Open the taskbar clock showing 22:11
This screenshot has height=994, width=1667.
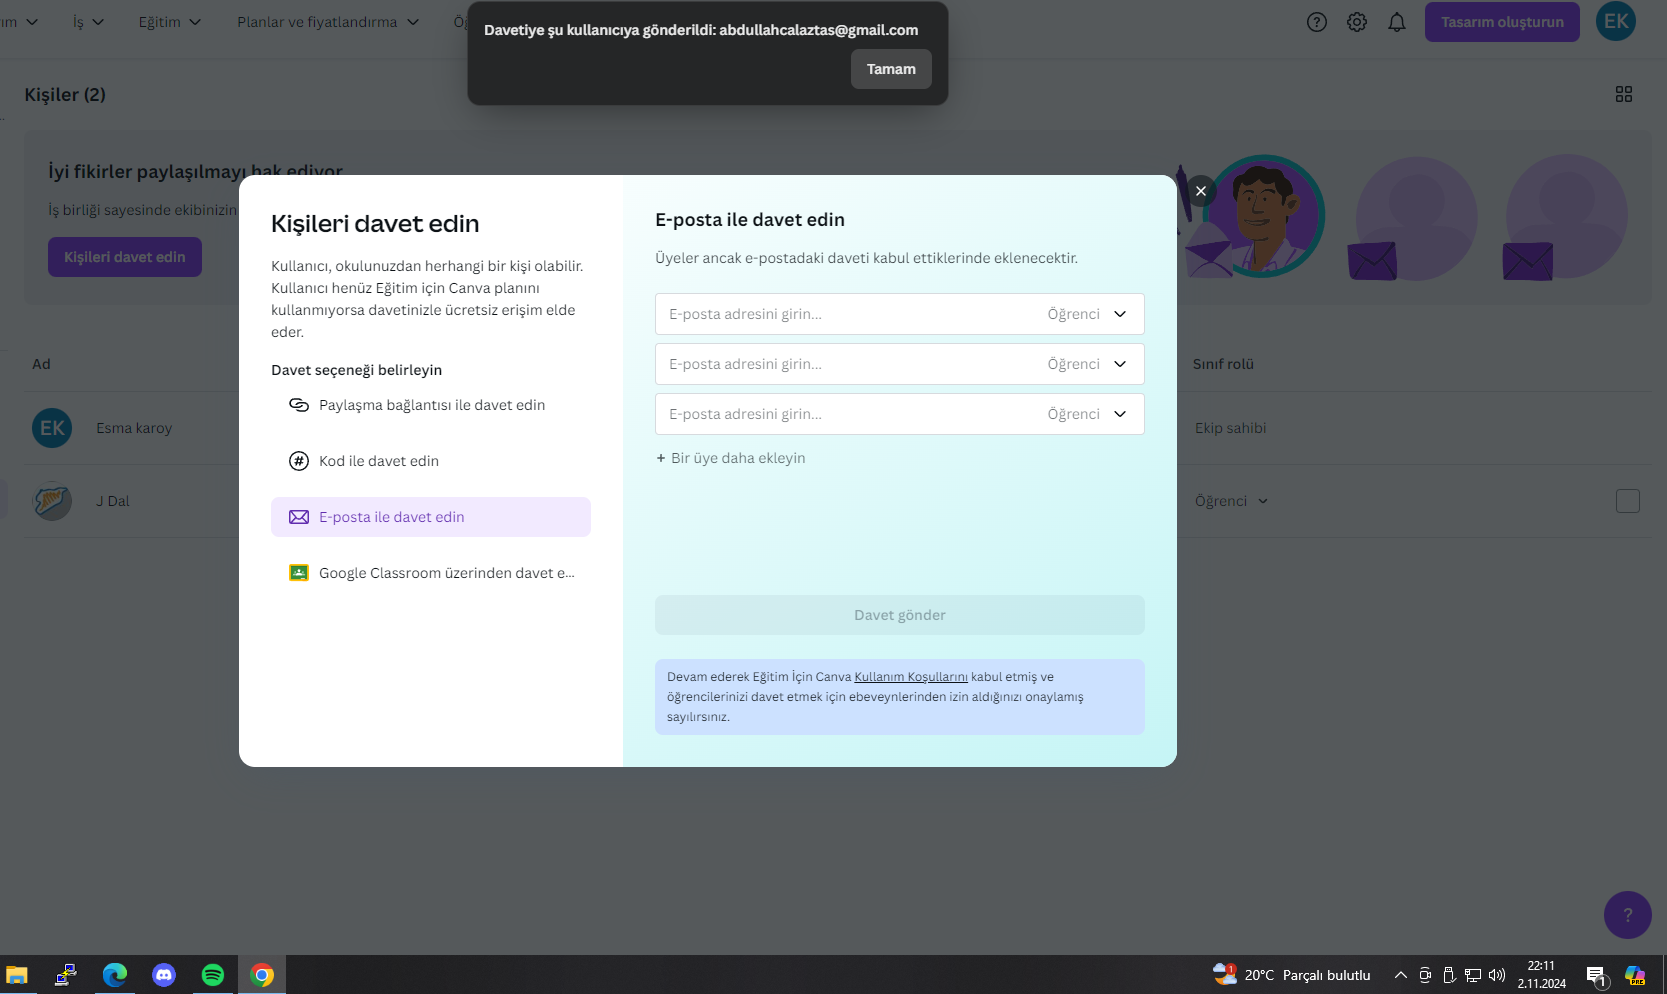(1541, 975)
